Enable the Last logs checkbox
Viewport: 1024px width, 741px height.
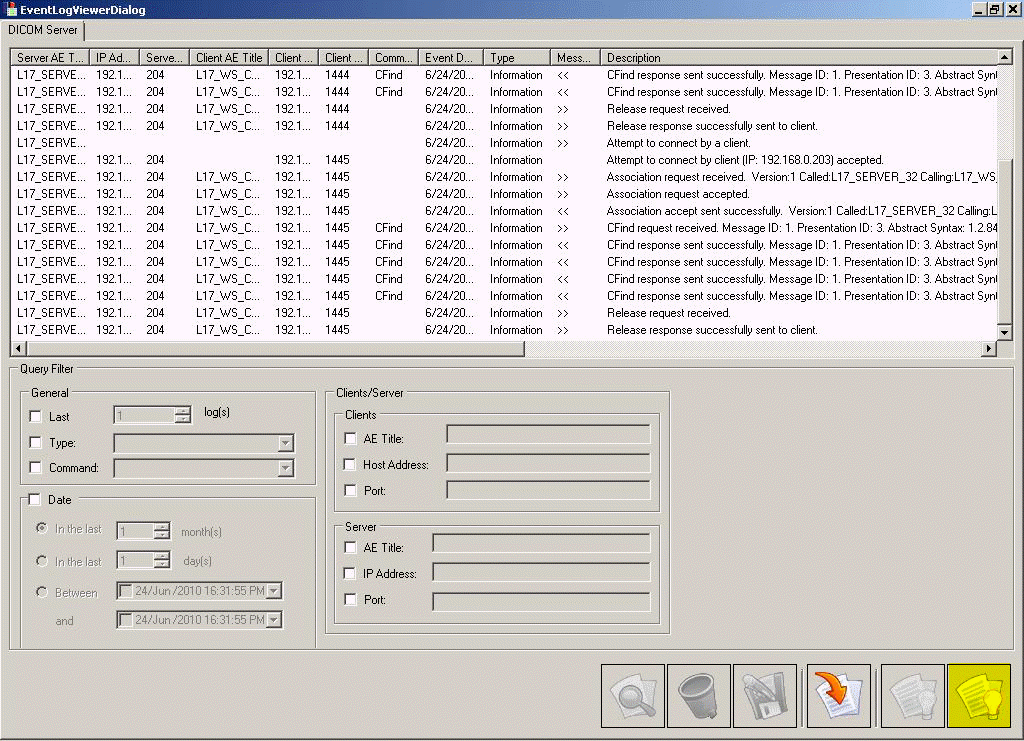click(36, 416)
